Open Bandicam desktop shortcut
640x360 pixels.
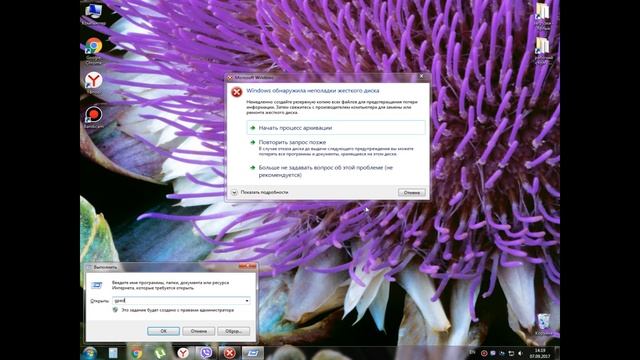(x=93, y=117)
